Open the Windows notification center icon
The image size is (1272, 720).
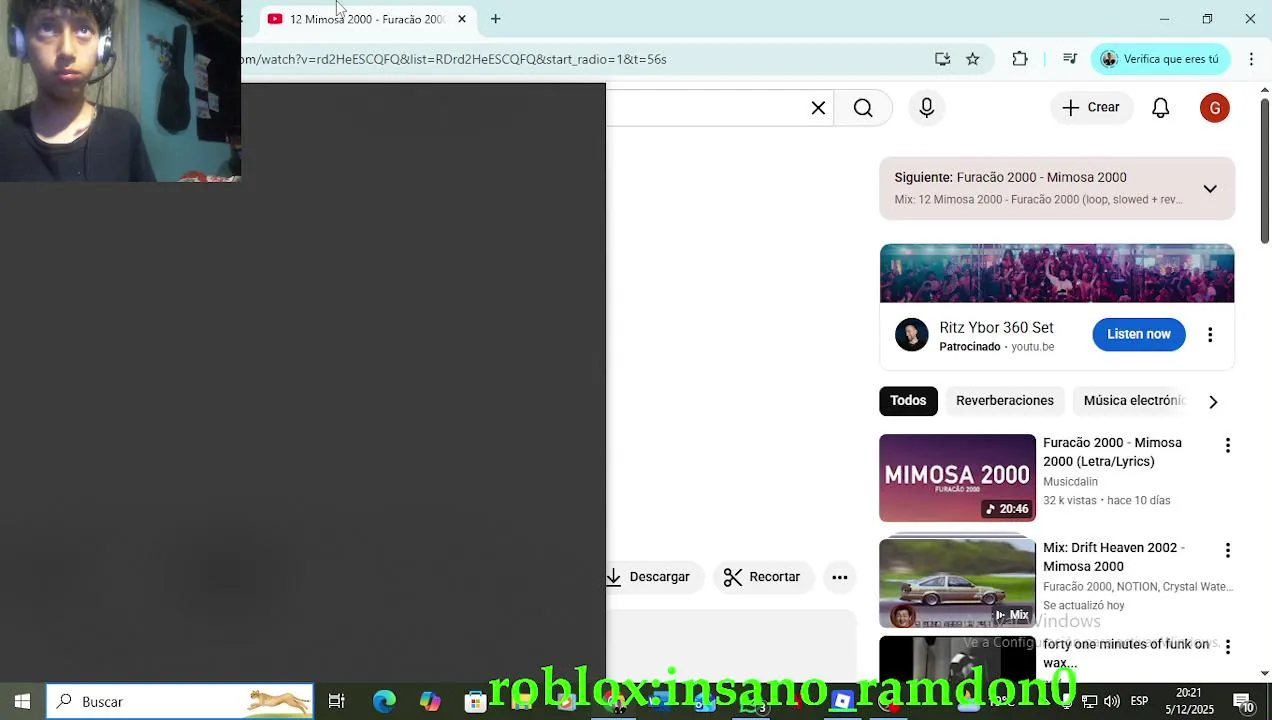tap(1243, 702)
